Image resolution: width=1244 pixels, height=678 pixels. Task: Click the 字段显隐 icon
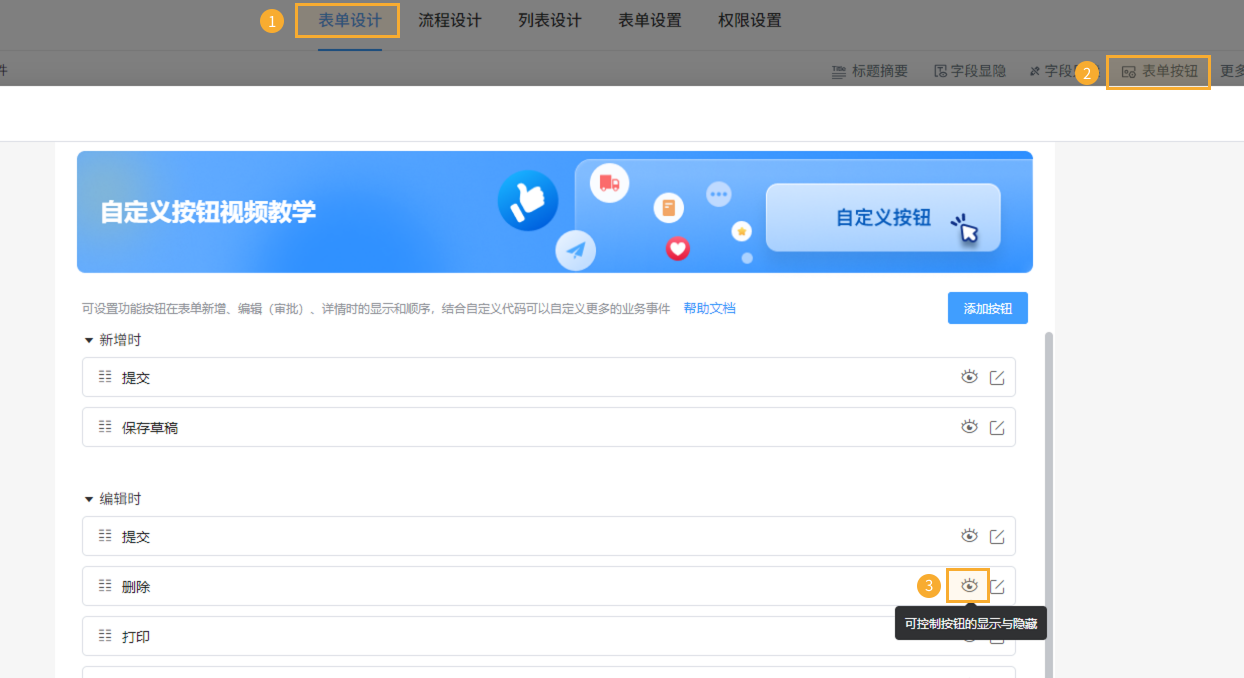point(940,72)
